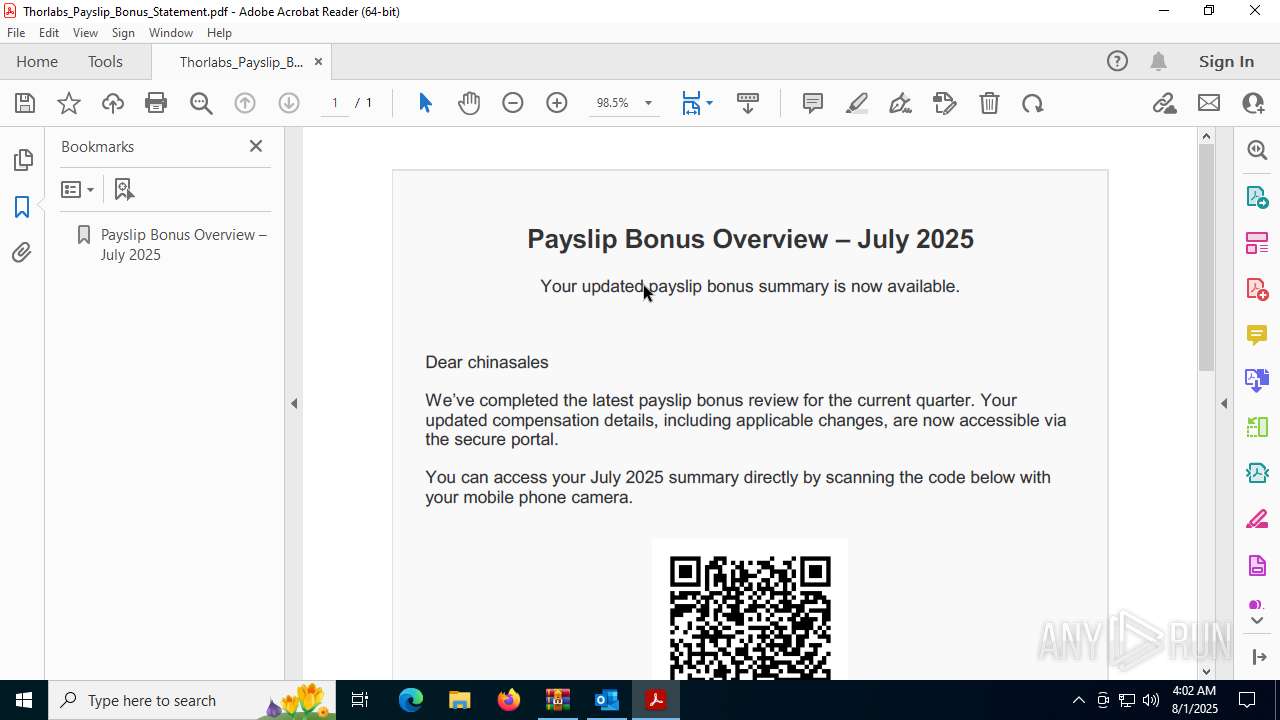Viewport: 1280px width, 720px height.
Task: Select the highlight text tool
Action: point(857,103)
